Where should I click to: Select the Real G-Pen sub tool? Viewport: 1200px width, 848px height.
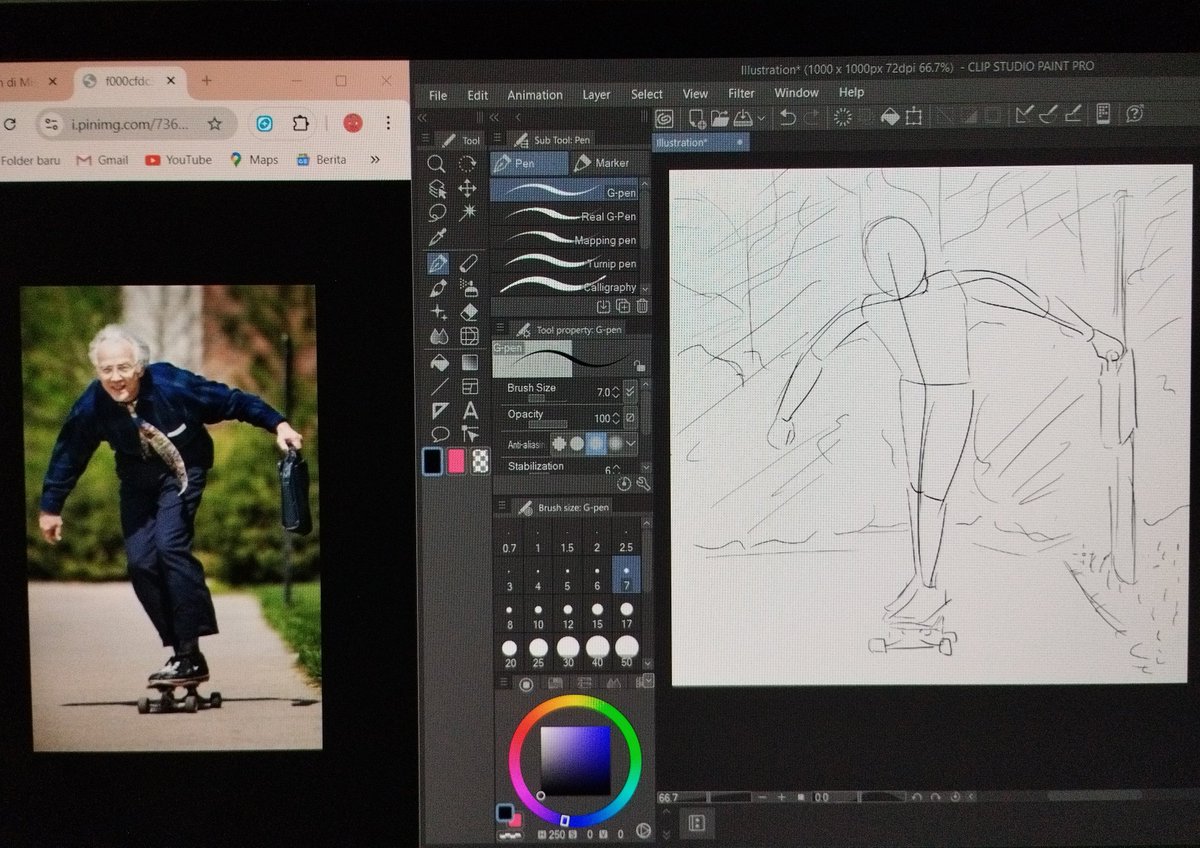564,215
